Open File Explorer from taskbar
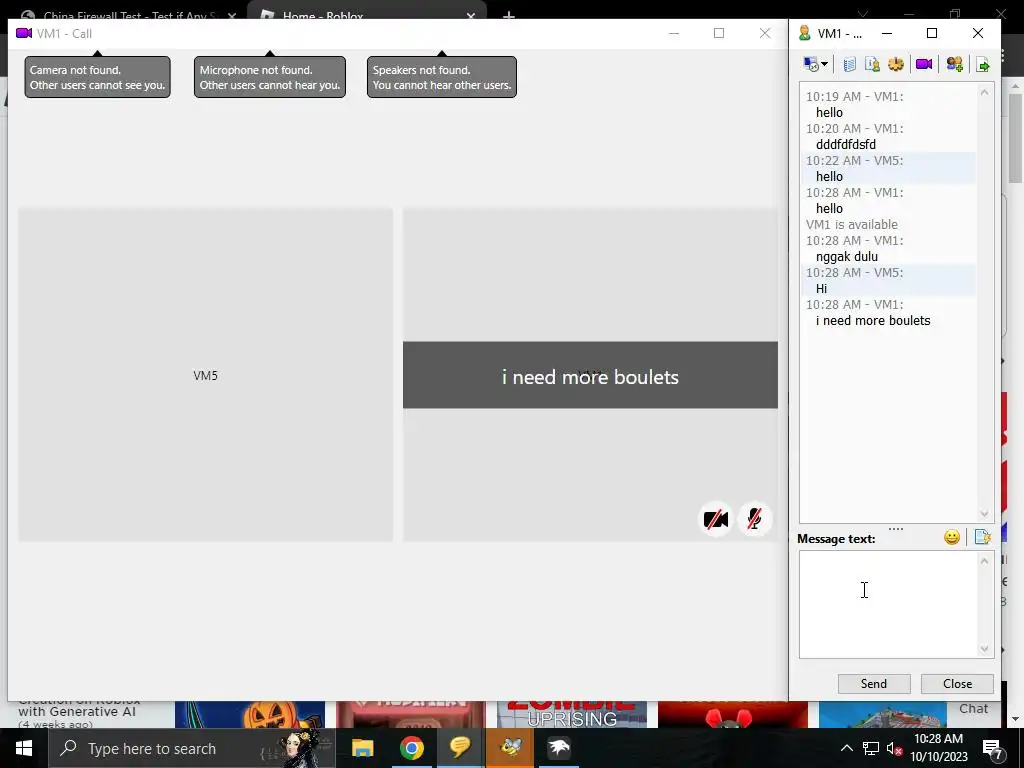The image size is (1024, 768). (362, 748)
